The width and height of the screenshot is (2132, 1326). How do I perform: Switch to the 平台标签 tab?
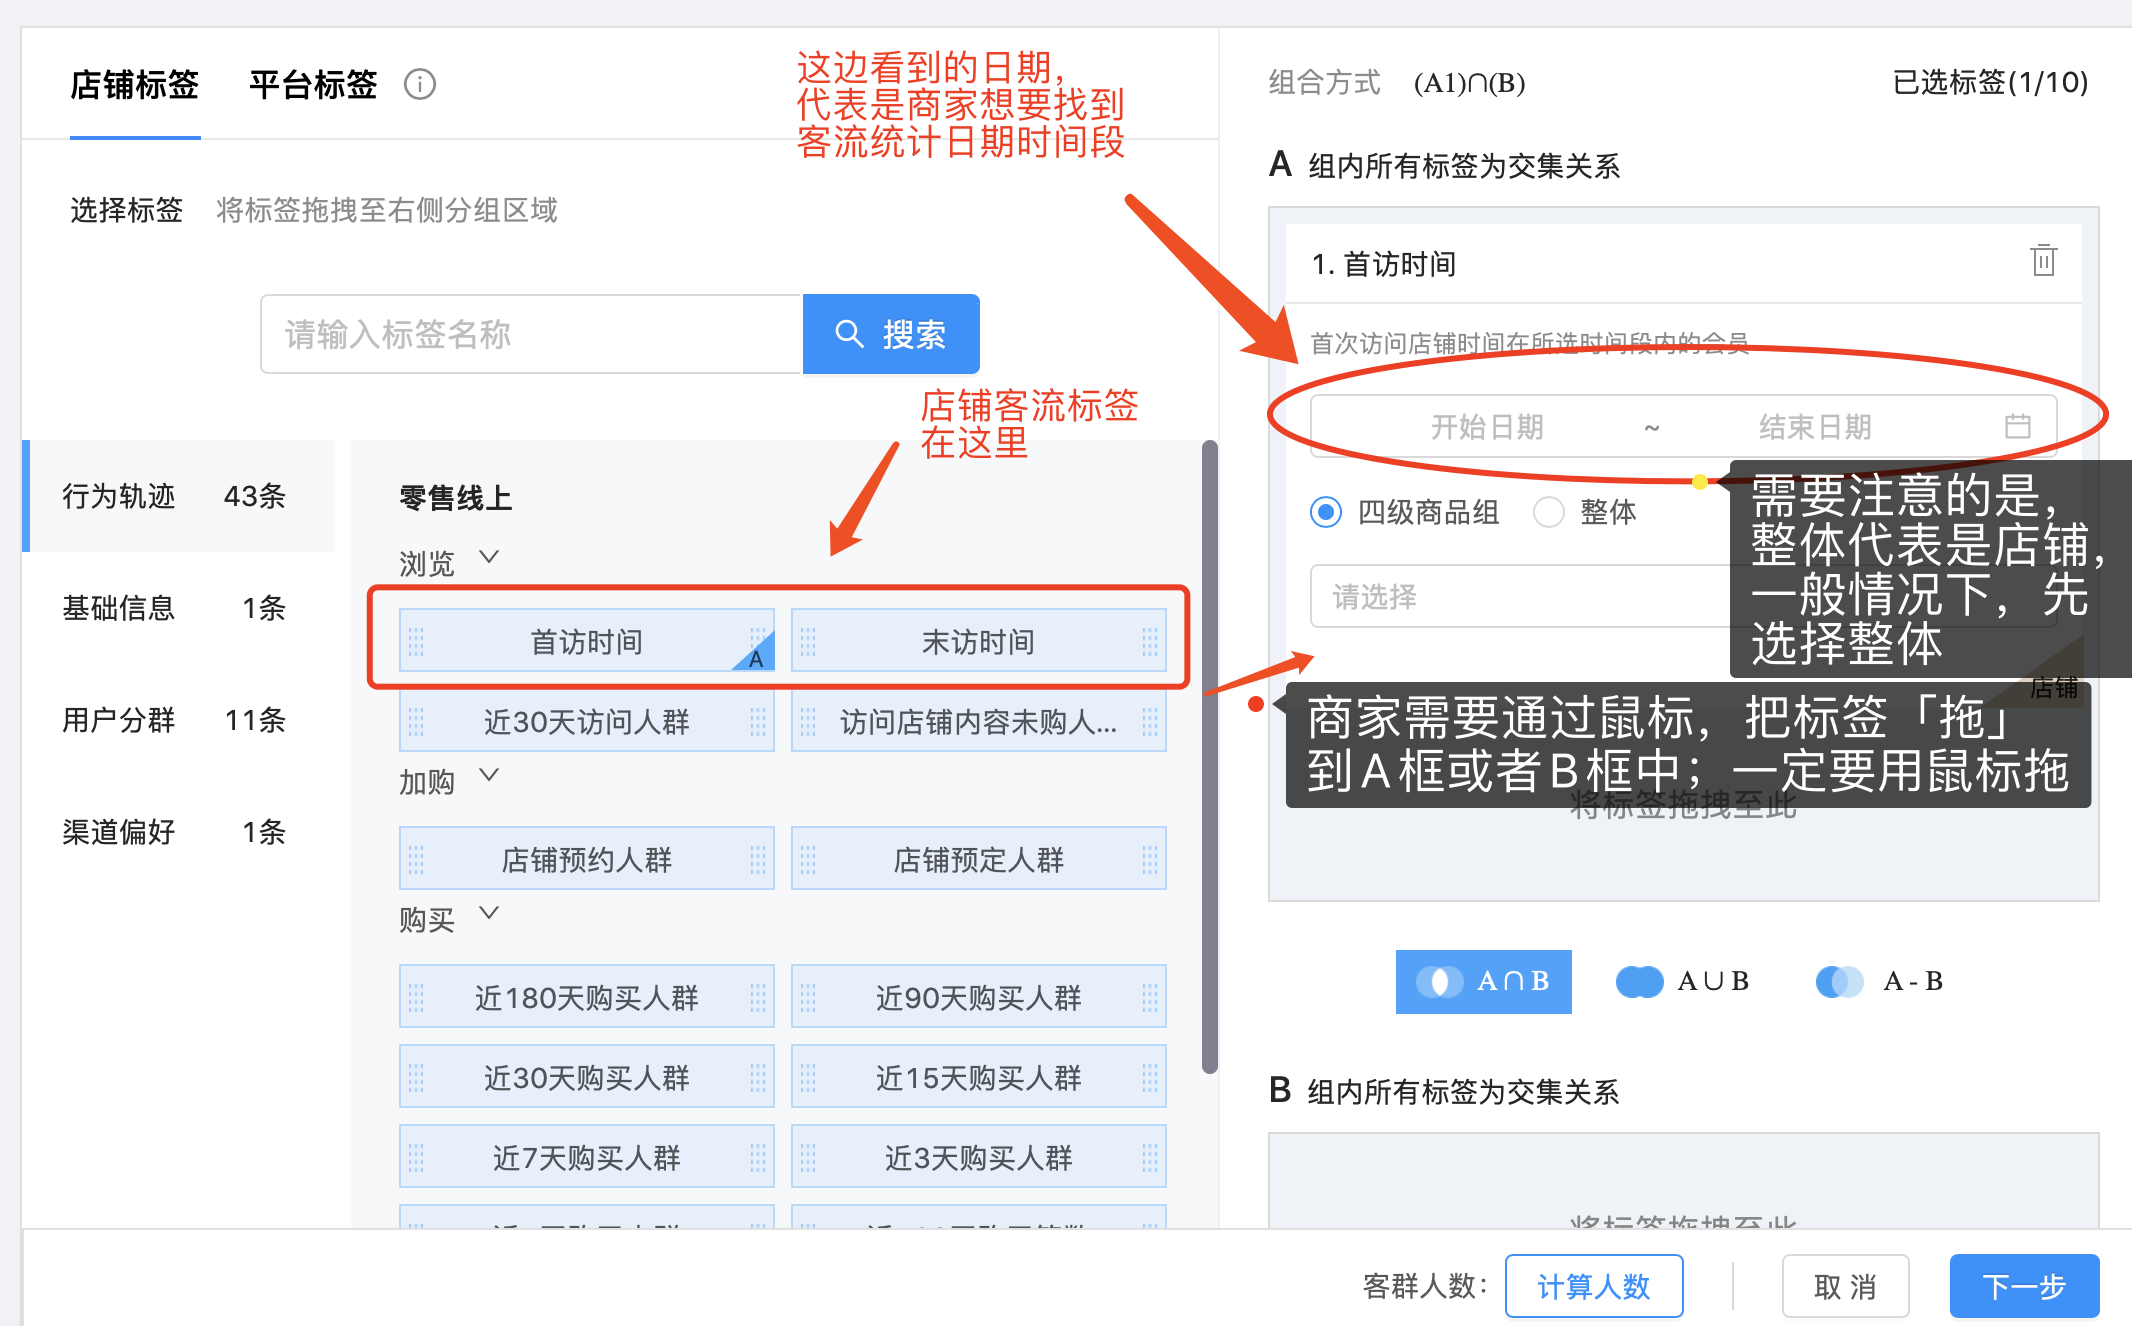(x=313, y=84)
